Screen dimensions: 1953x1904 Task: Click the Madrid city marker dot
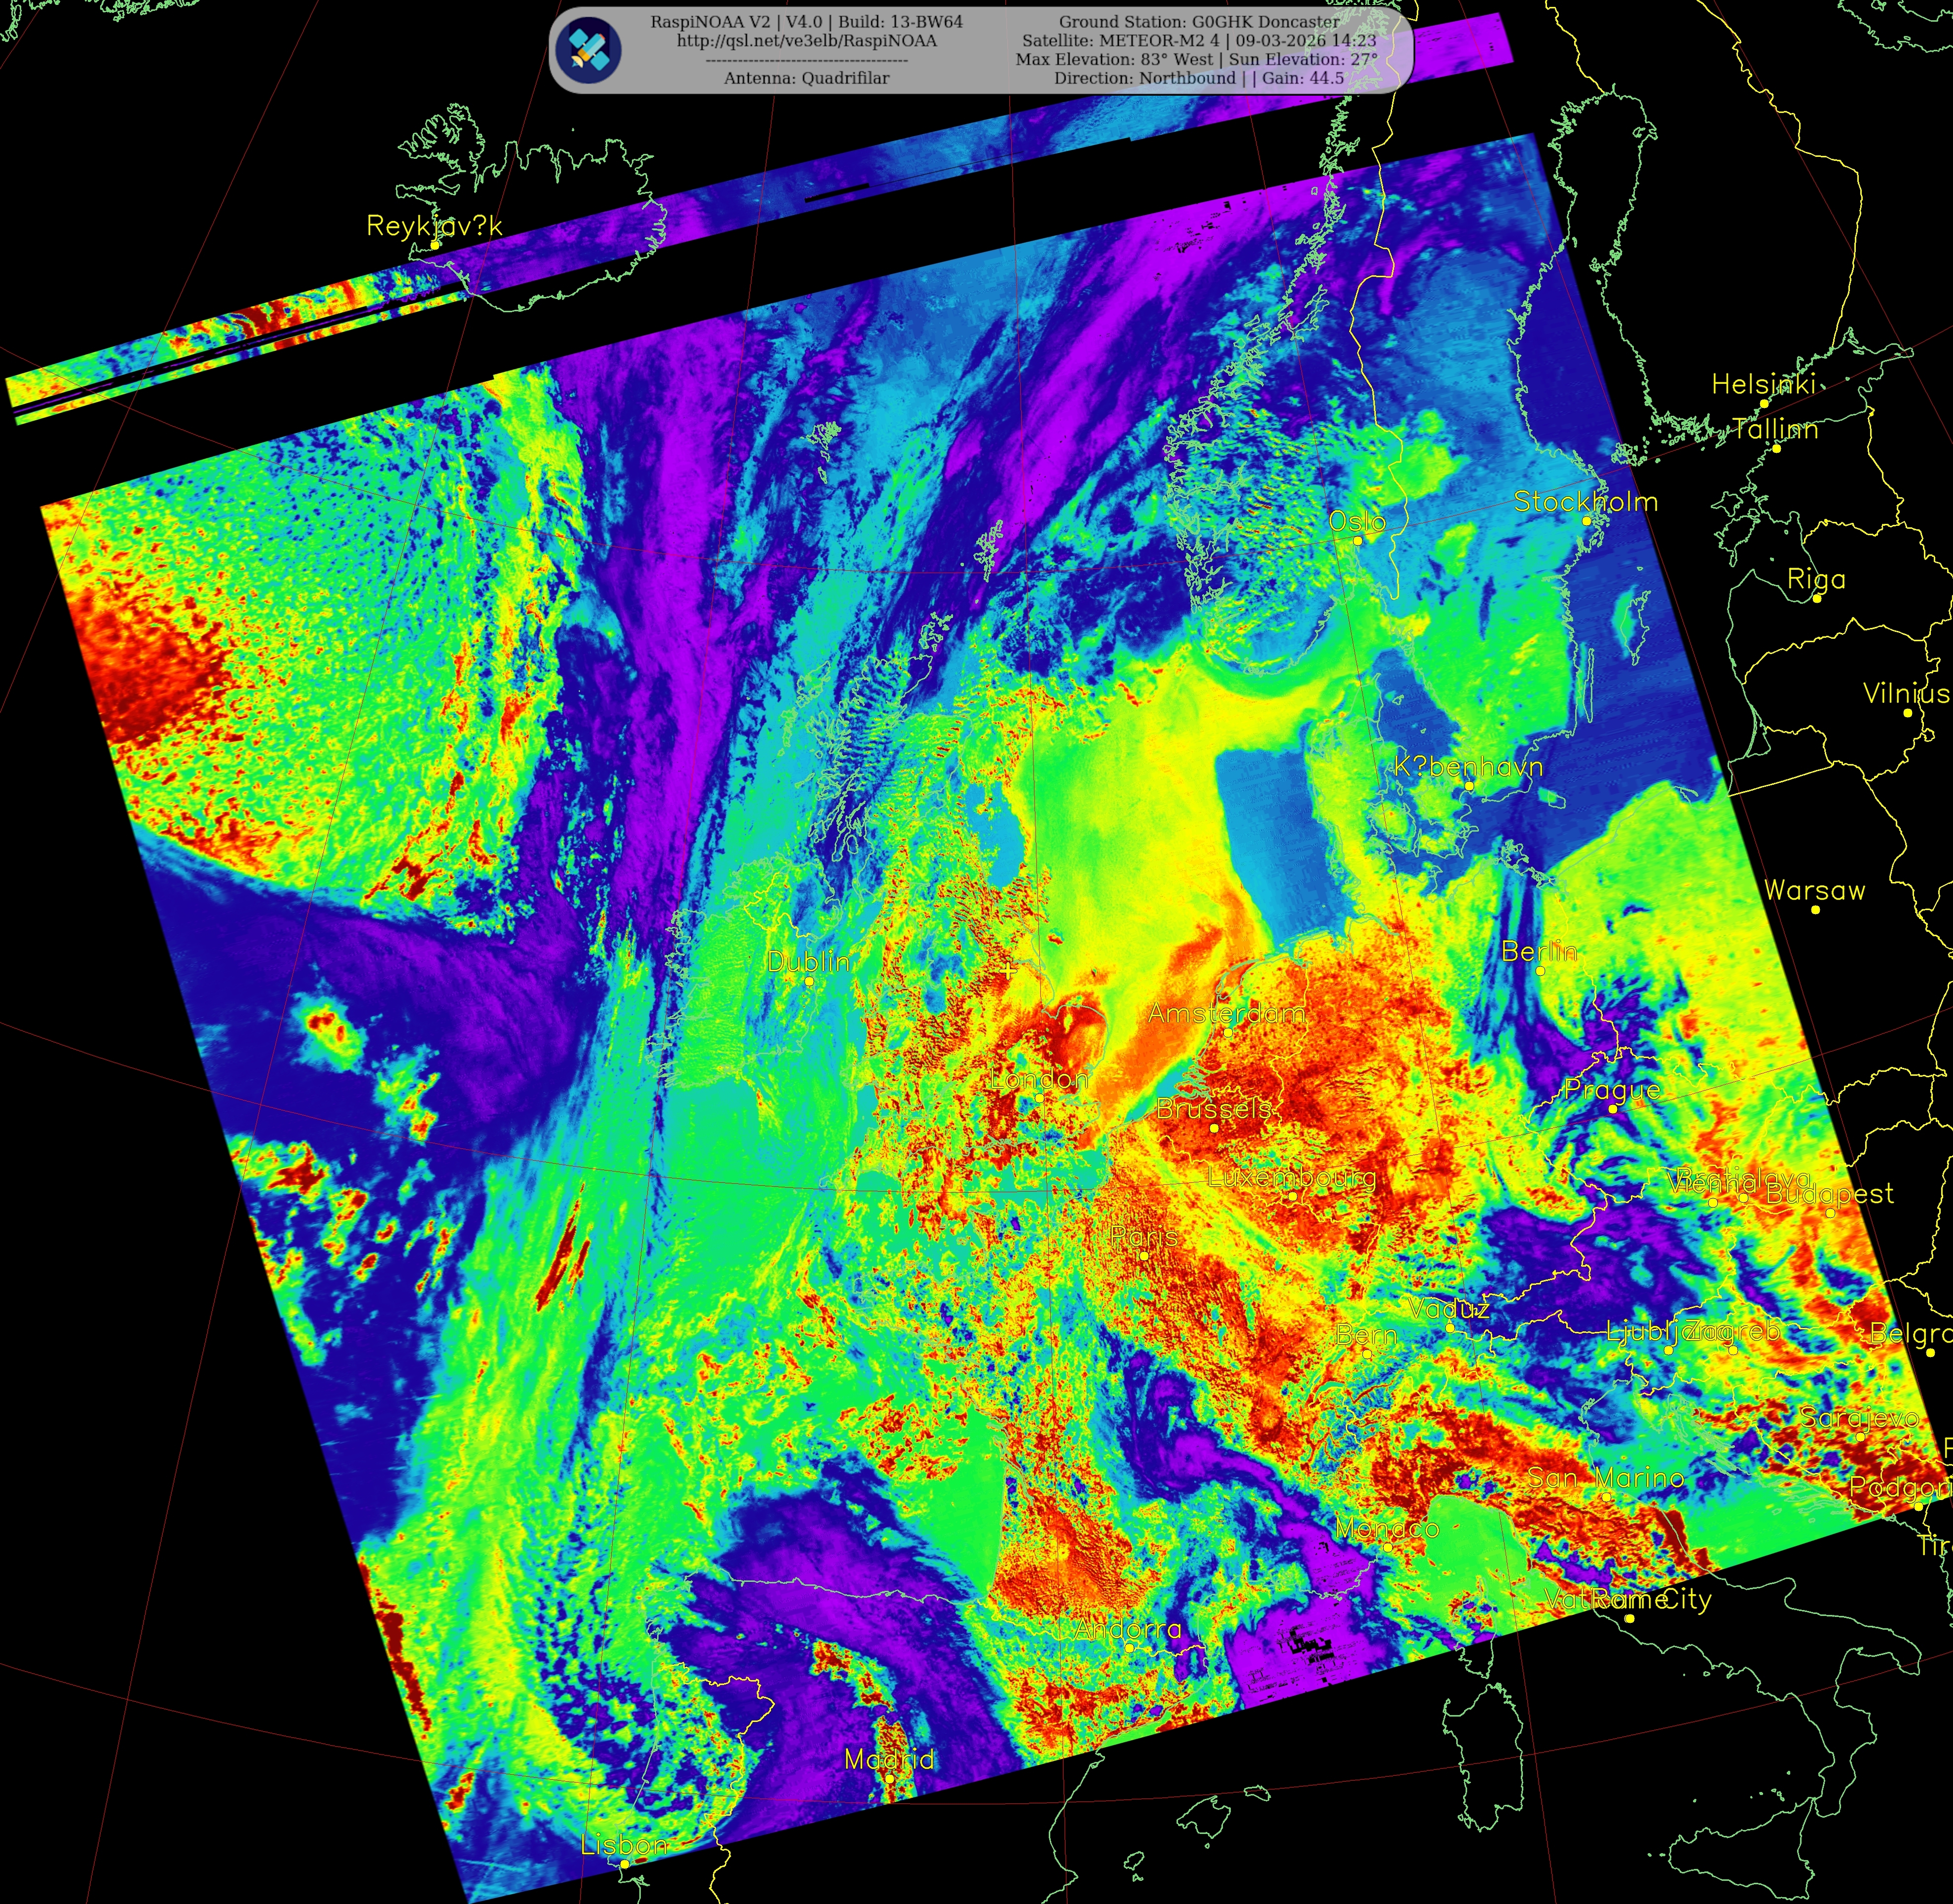pyautogui.click(x=889, y=1778)
